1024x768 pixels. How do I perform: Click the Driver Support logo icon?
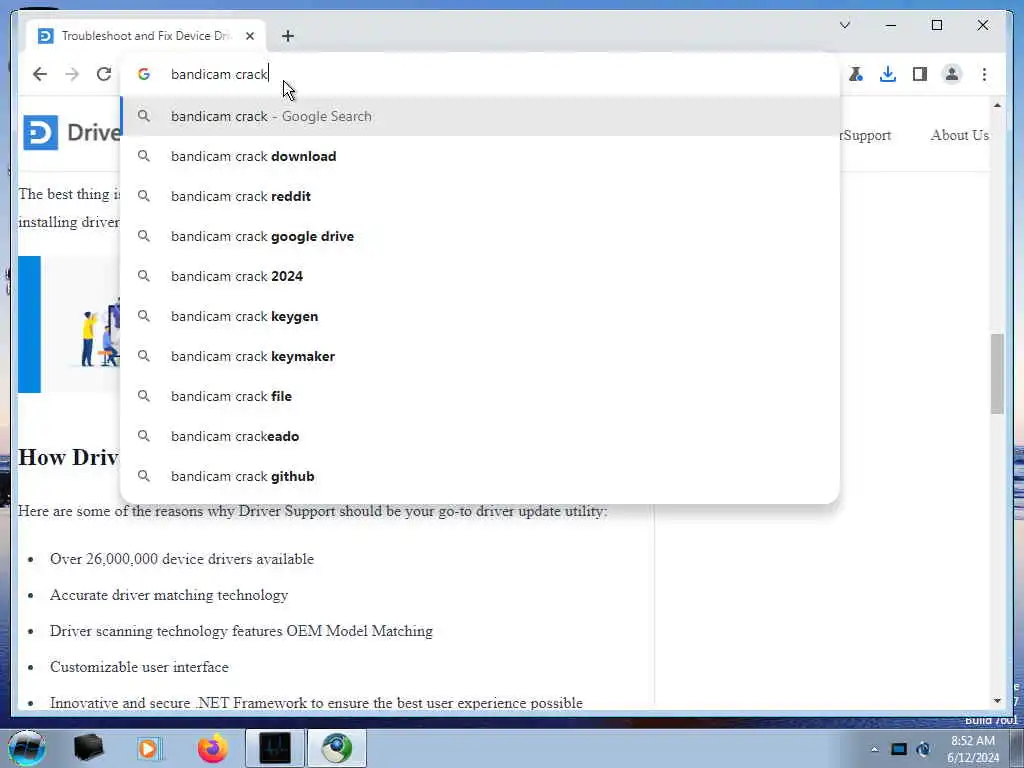(x=40, y=133)
